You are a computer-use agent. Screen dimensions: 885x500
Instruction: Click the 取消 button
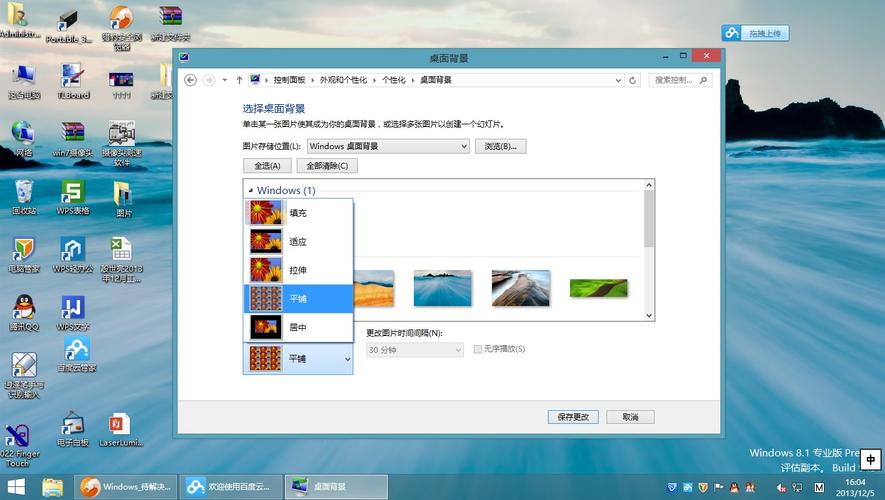(x=630, y=417)
